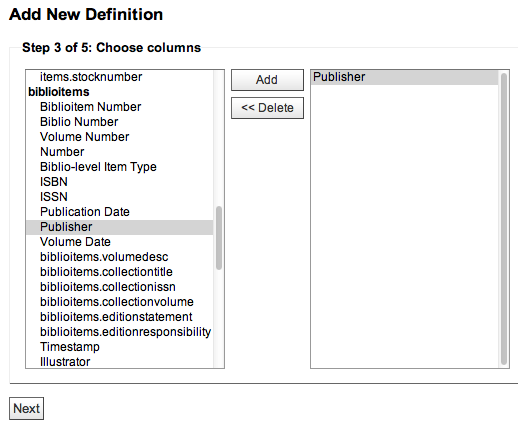
Task: Pick the Biblioitem Number entry
Action: tap(119, 107)
